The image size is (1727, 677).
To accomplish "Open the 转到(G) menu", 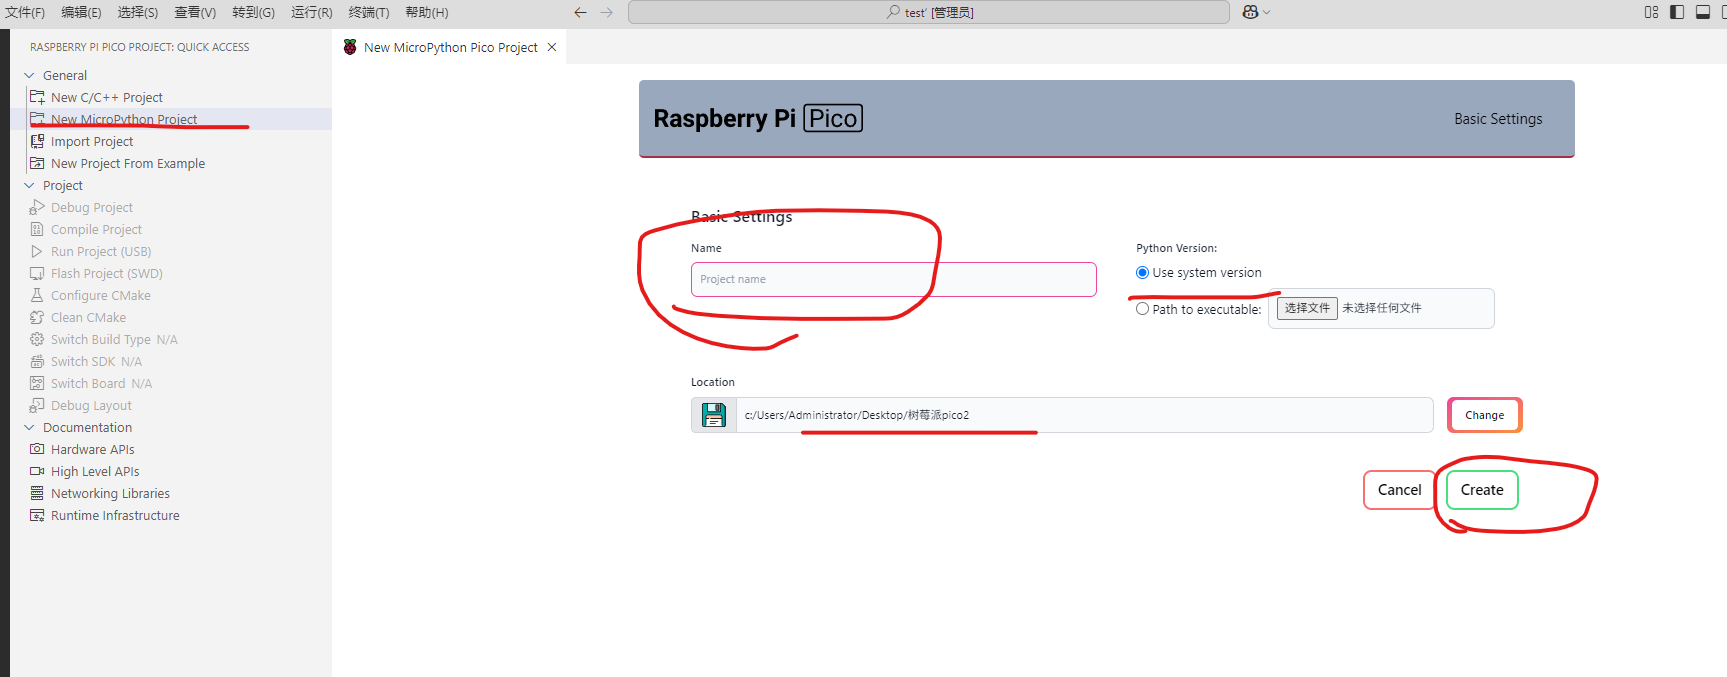I will (253, 12).
